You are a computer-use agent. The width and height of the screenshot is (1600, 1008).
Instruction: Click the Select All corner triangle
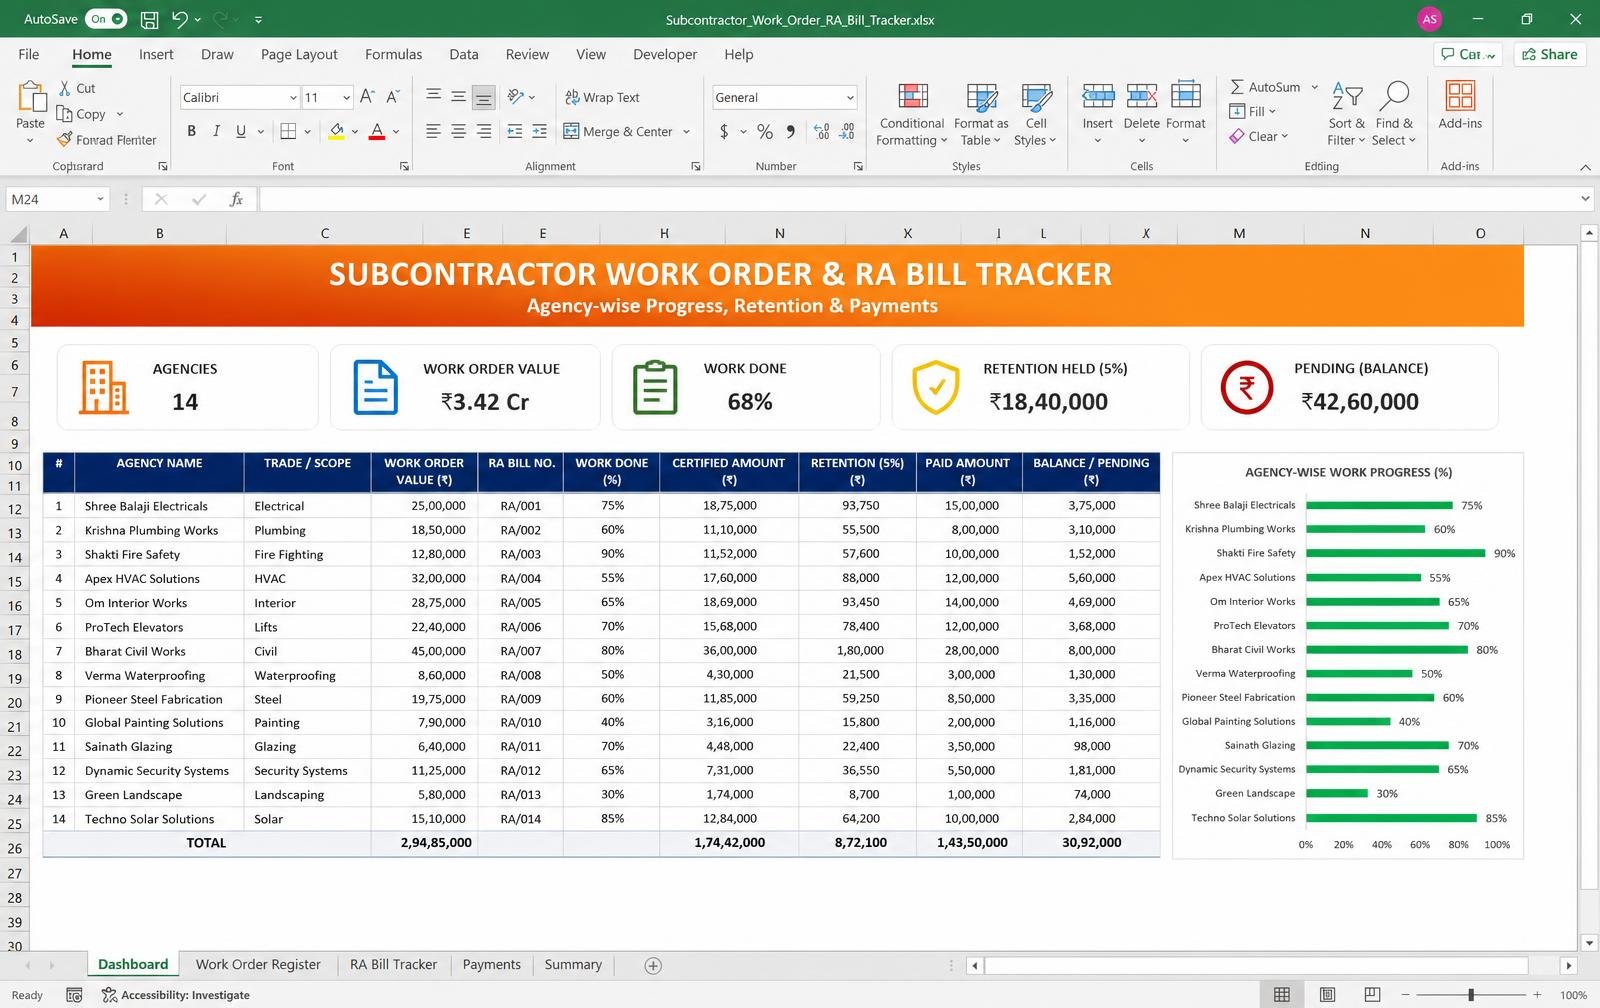(18, 234)
